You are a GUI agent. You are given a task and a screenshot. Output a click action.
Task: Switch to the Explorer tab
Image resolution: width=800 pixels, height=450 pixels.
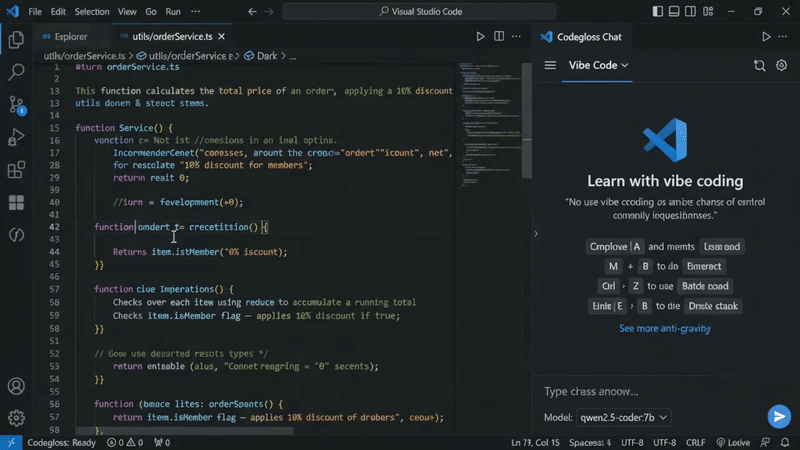[x=72, y=37]
